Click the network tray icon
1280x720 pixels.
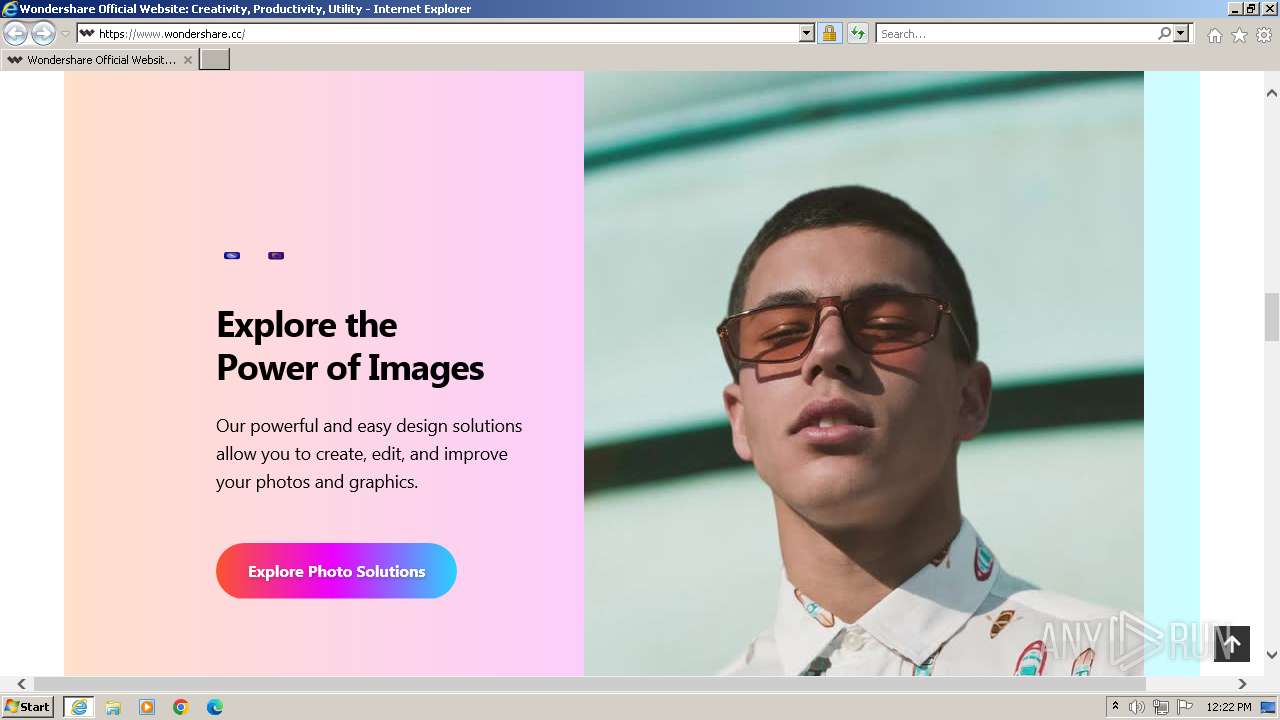coord(1161,707)
